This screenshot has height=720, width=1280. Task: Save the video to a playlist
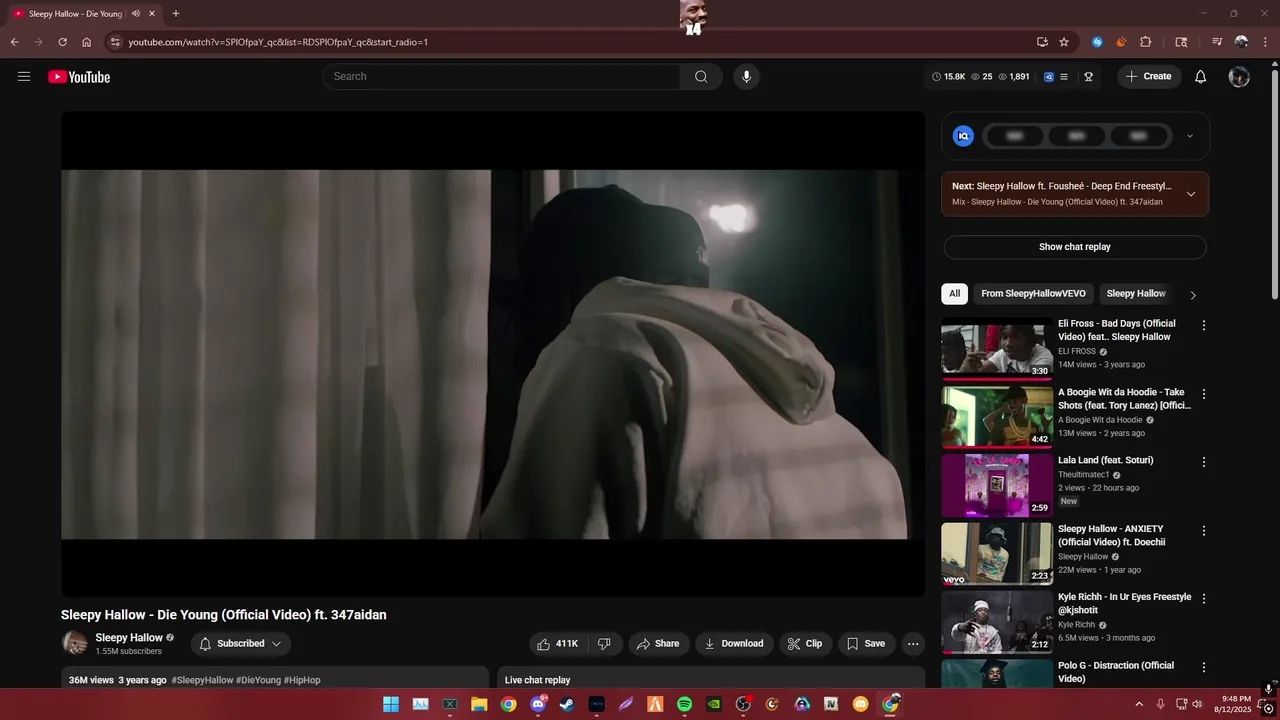pos(866,644)
